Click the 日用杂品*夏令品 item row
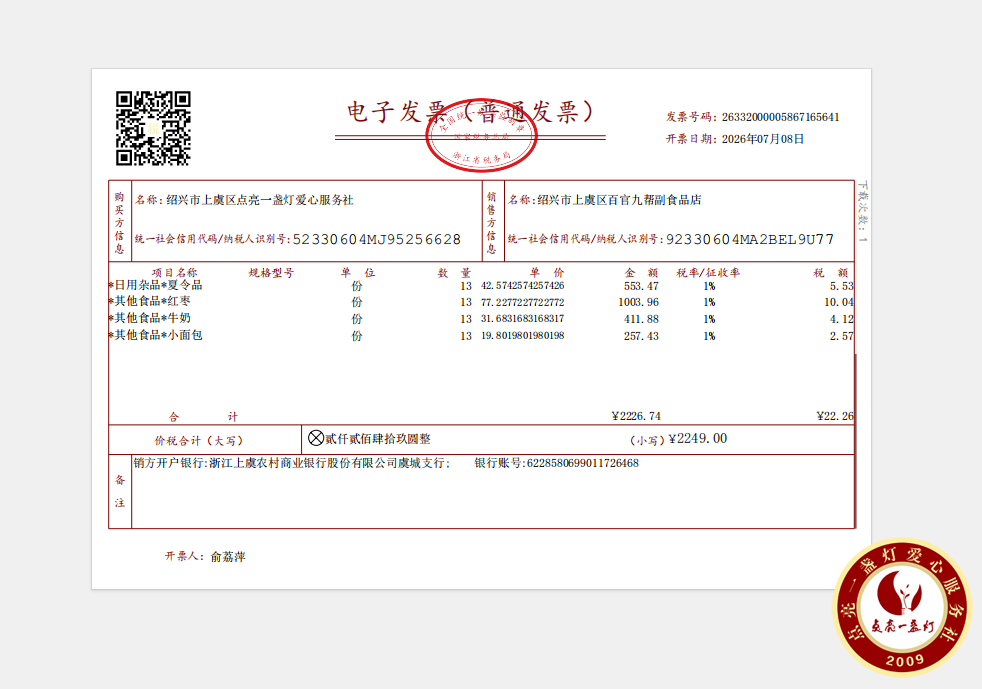 (x=481, y=286)
